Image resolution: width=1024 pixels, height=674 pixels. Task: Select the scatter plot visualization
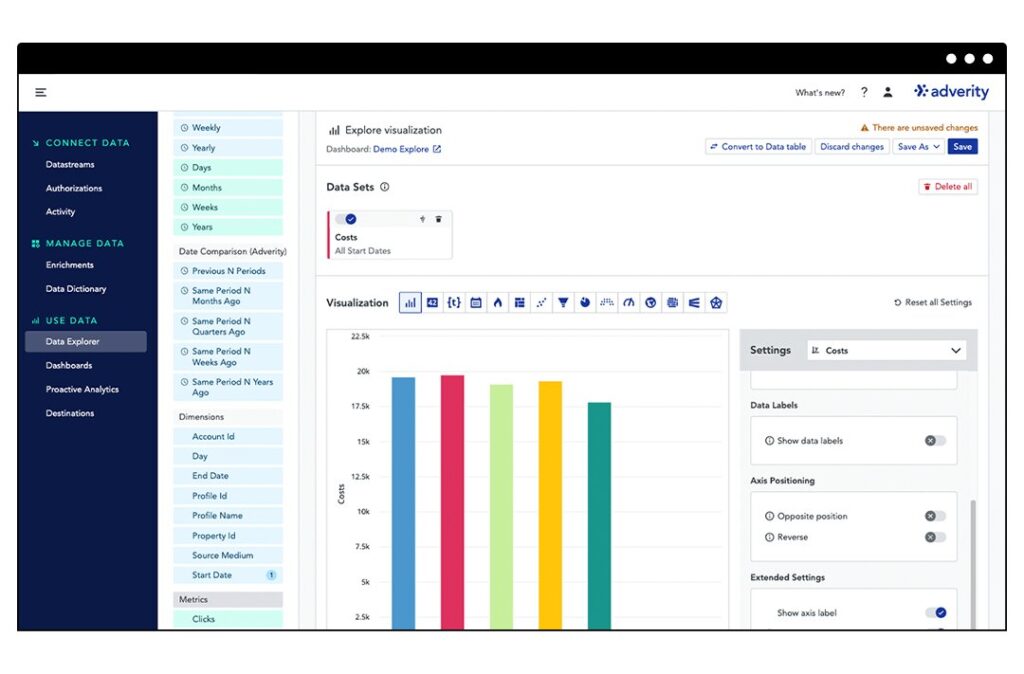click(541, 302)
